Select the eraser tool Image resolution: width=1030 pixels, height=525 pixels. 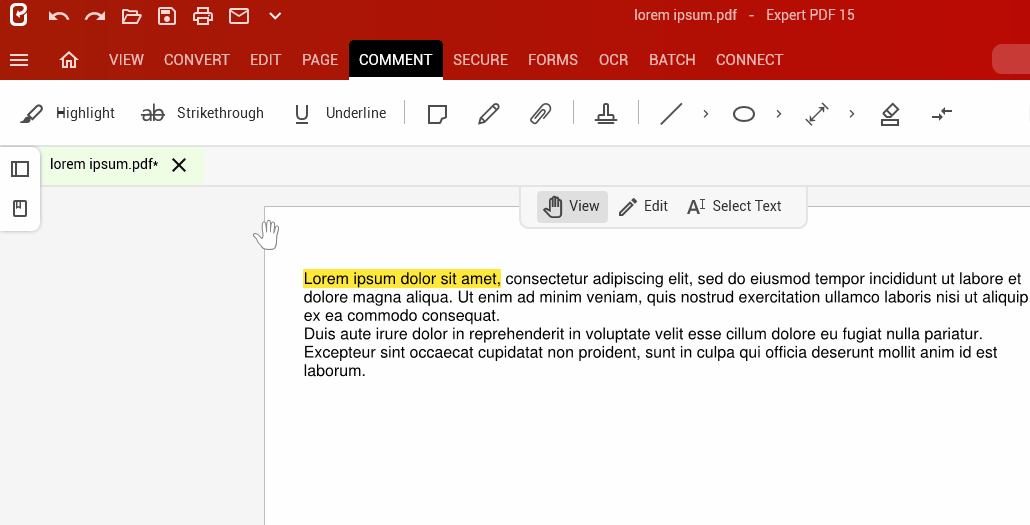[890, 114]
